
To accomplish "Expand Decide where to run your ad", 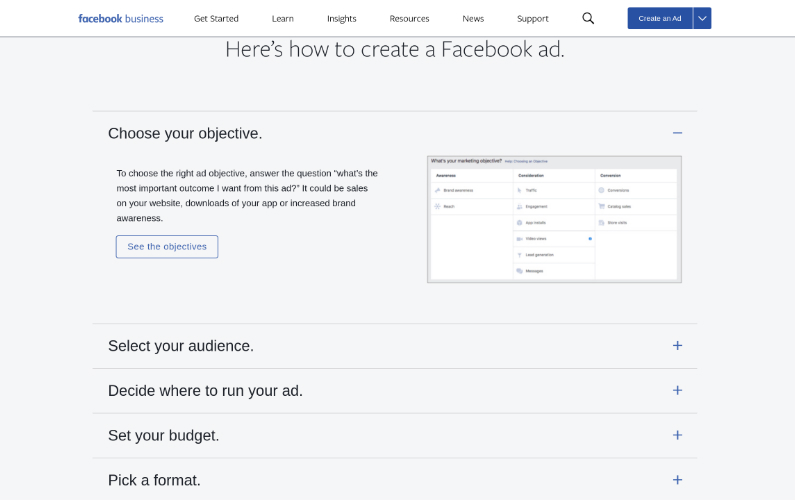I will click(x=677, y=391).
